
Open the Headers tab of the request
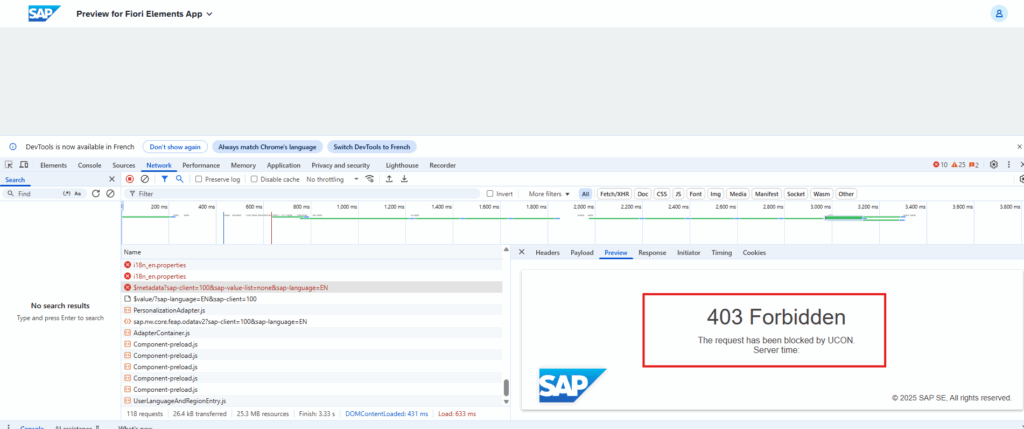pos(547,253)
